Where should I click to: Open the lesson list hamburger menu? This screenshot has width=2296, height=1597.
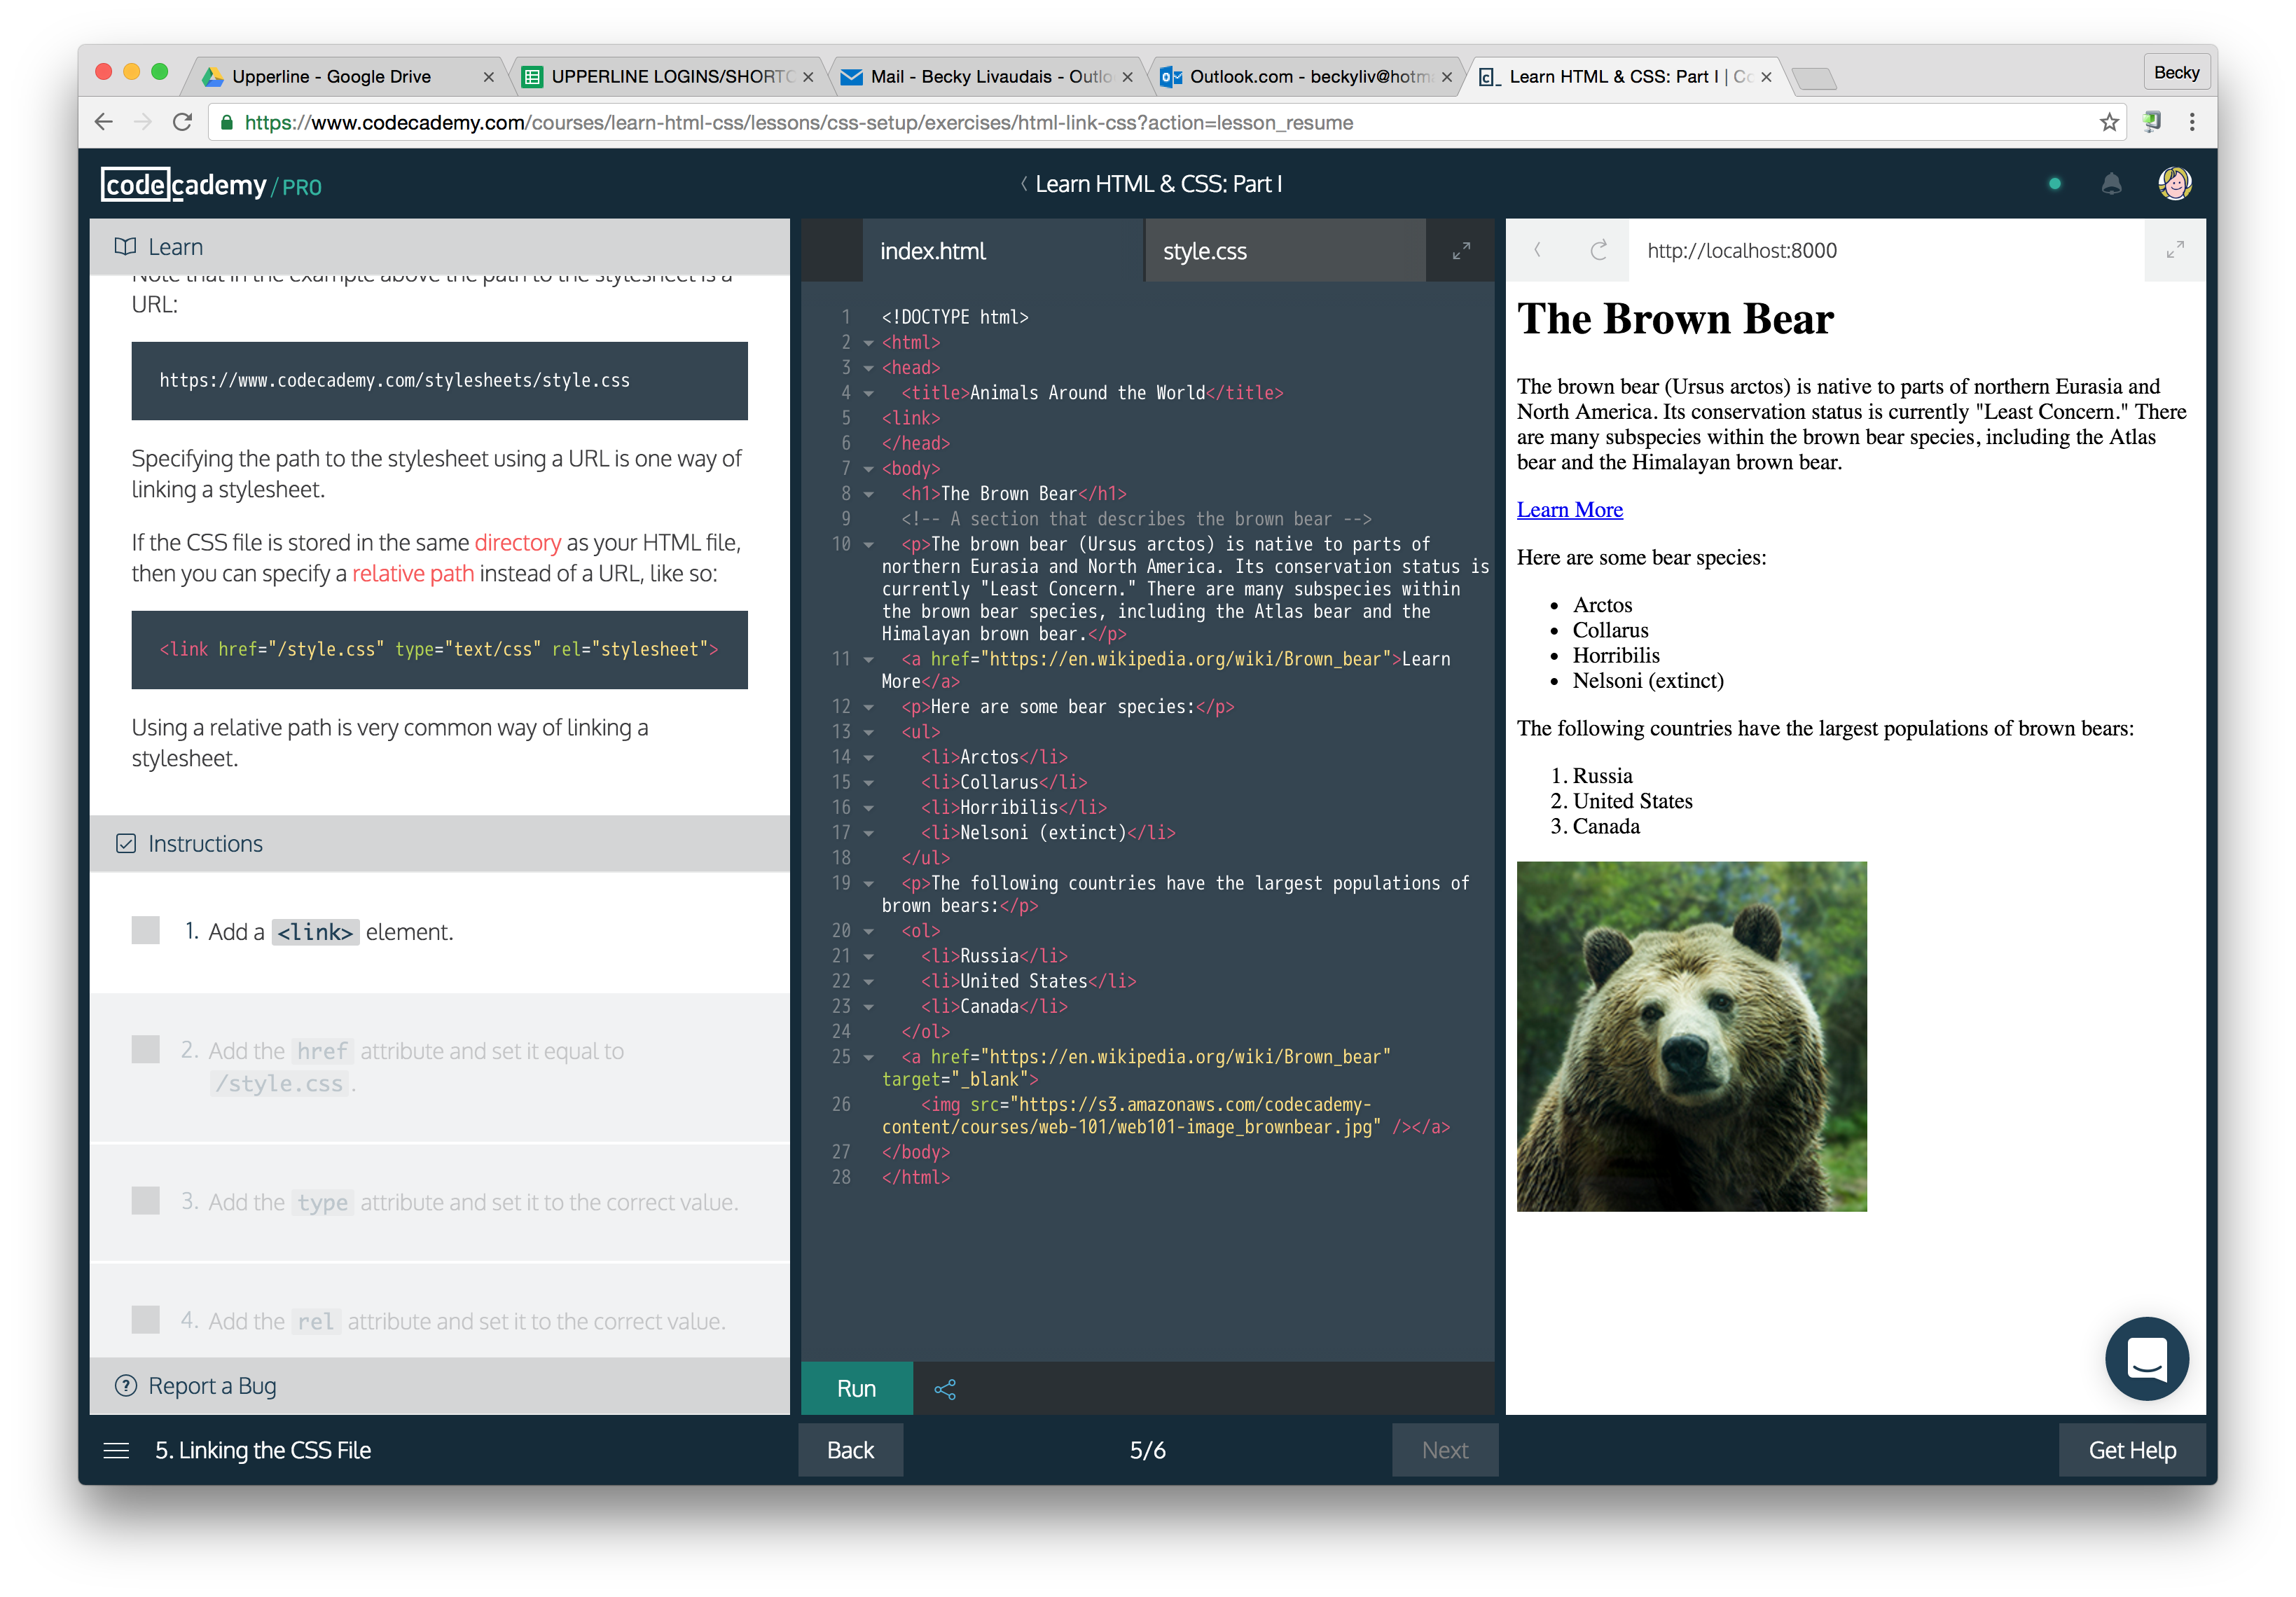(116, 1451)
